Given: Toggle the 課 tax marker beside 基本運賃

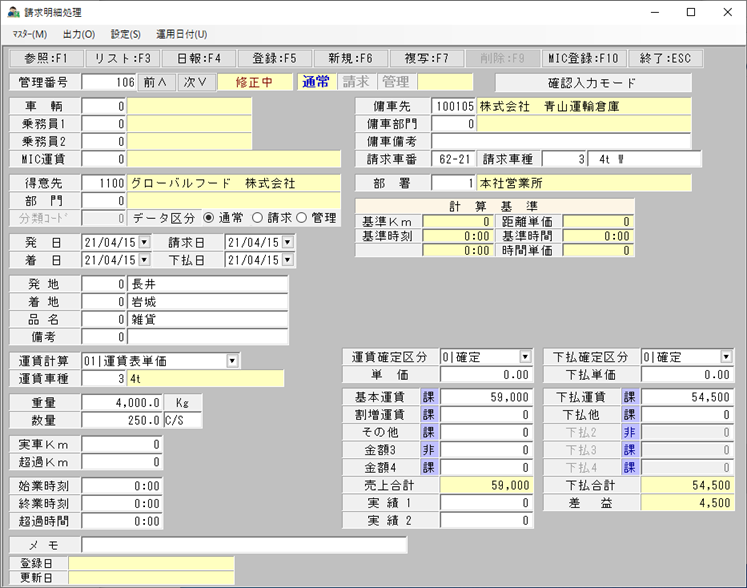Looking at the screenshot, I should [430, 397].
